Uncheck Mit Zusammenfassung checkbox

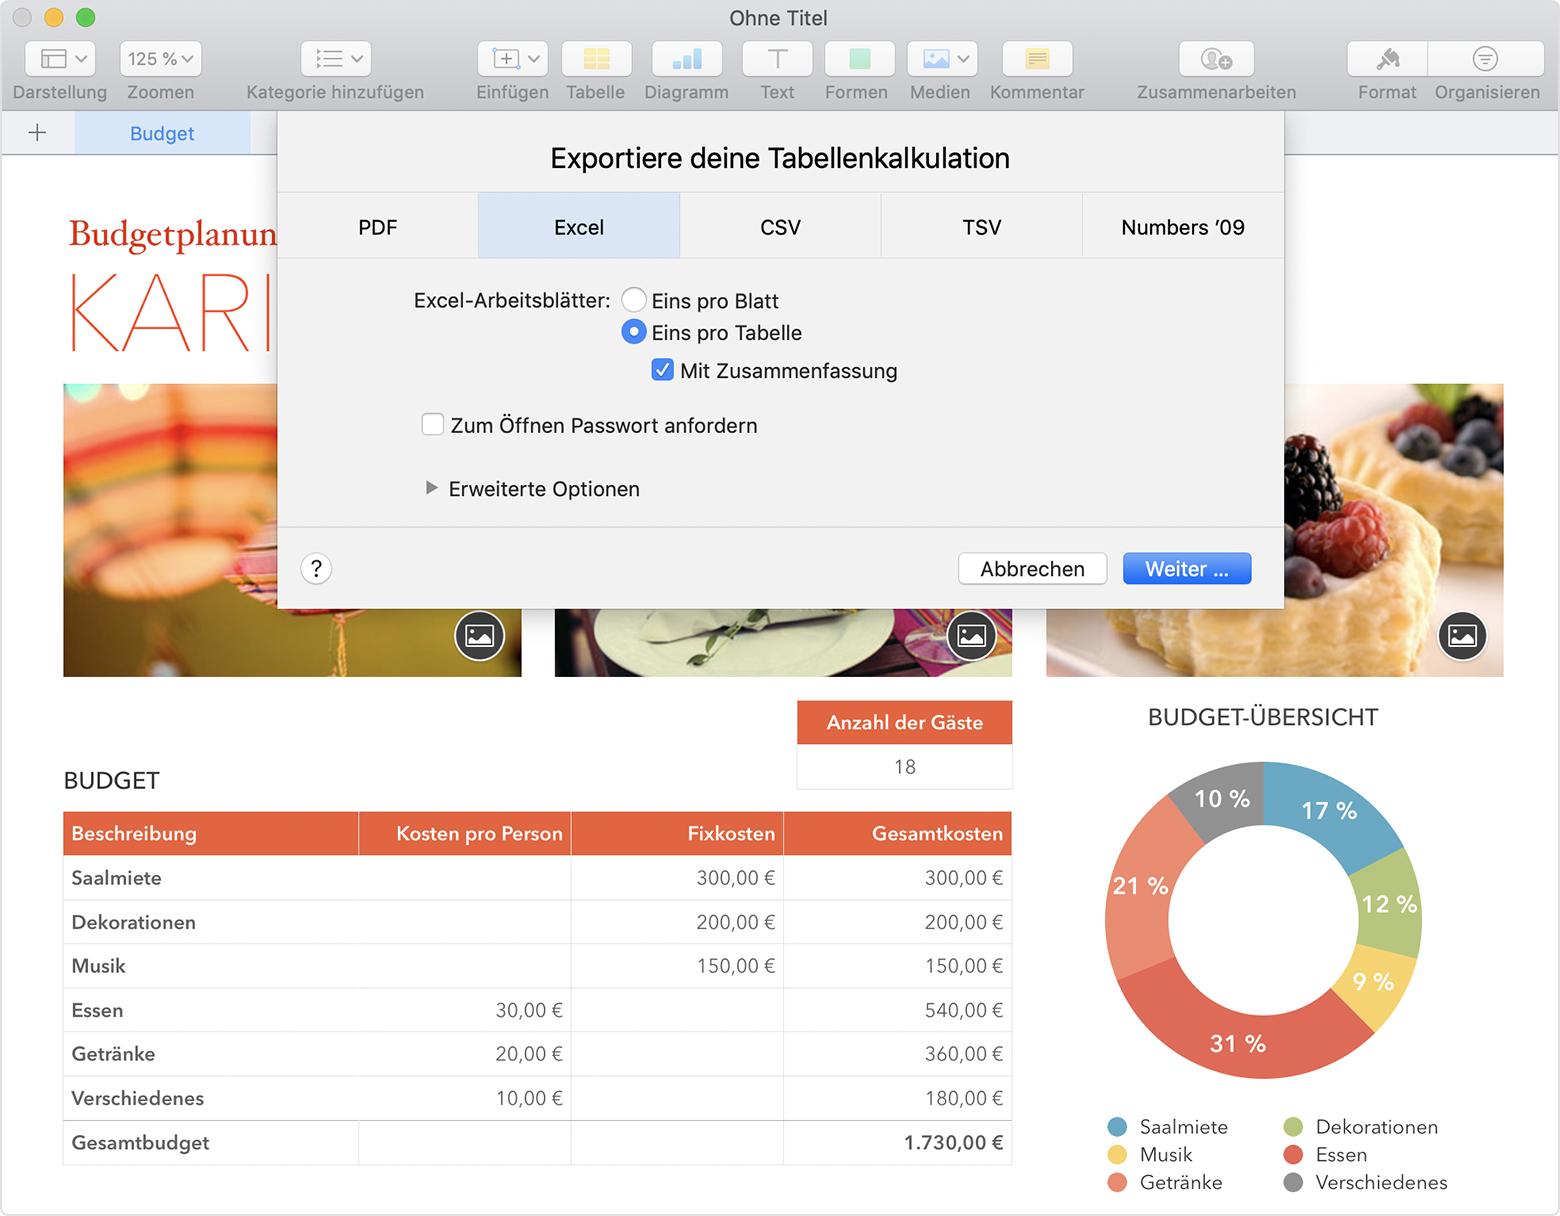point(662,370)
